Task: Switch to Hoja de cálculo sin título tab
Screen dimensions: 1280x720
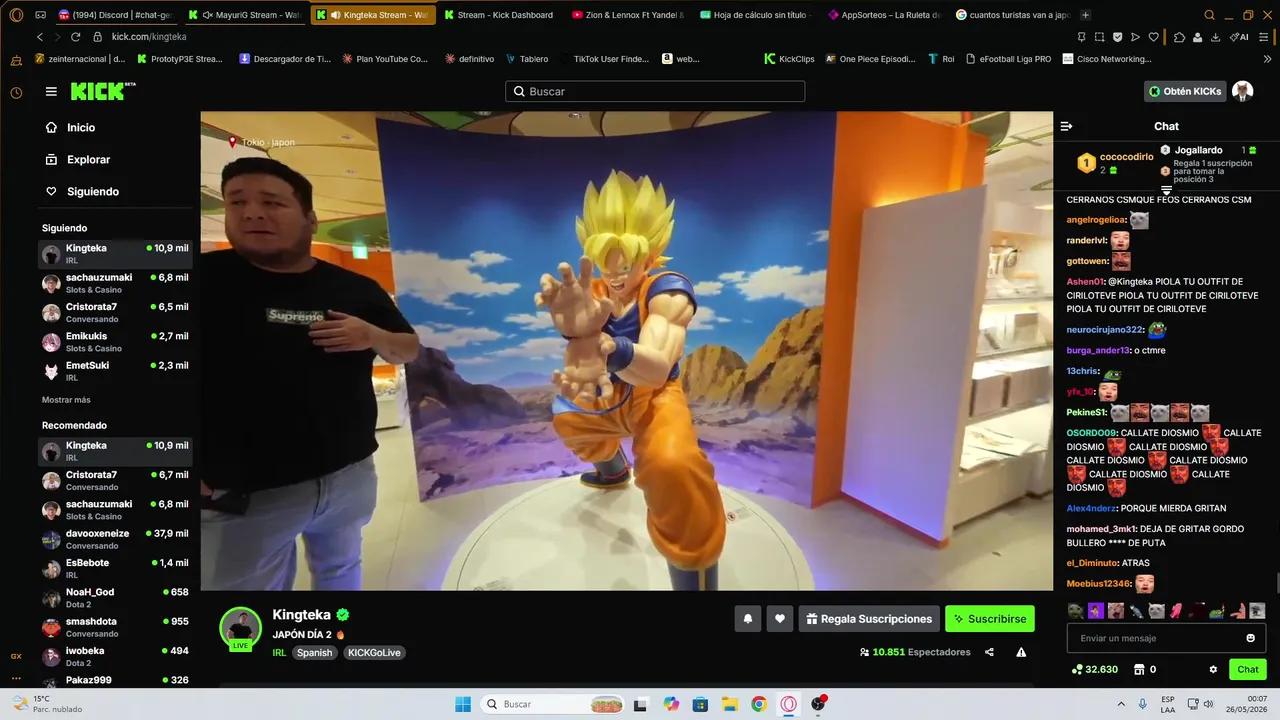Action: click(x=757, y=15)
